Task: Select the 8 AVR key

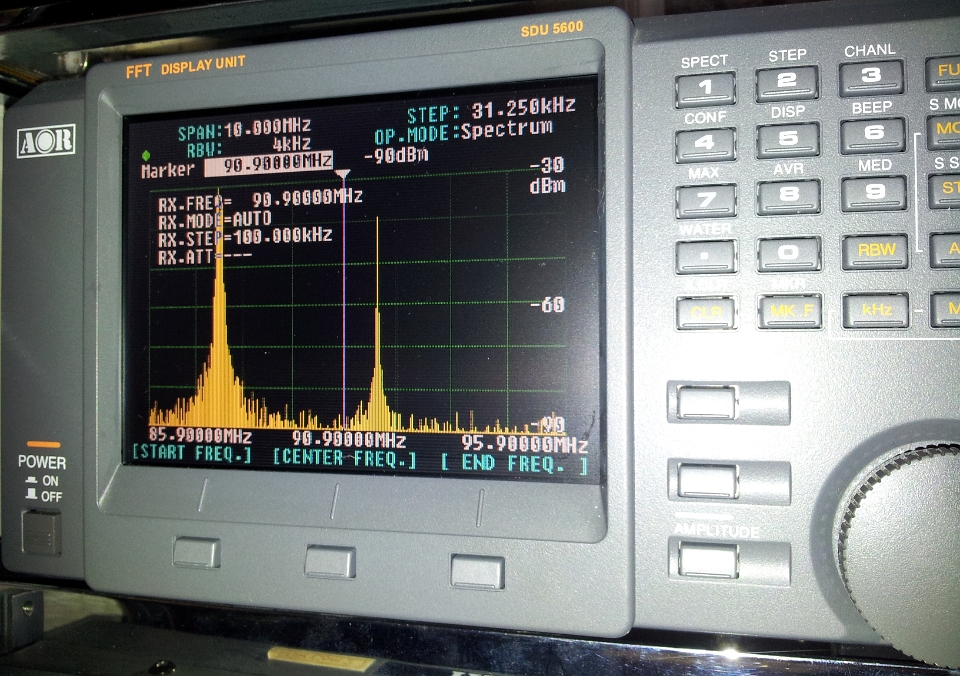Action: click(788, 197)
